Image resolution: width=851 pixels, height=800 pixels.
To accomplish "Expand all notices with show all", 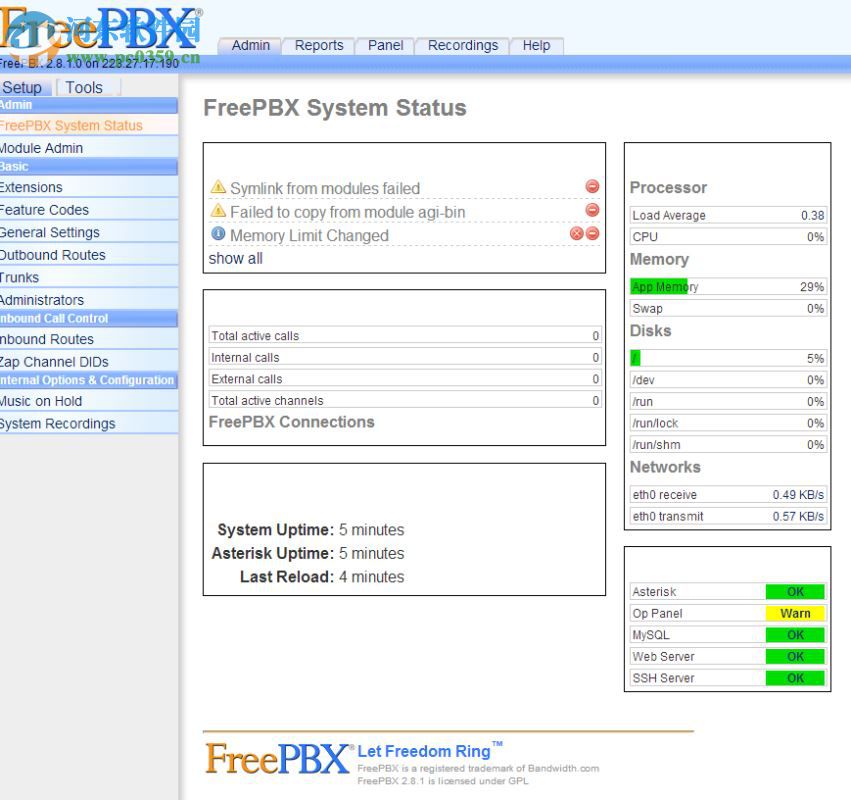I will pyautogui.click(x=234, y=258).
